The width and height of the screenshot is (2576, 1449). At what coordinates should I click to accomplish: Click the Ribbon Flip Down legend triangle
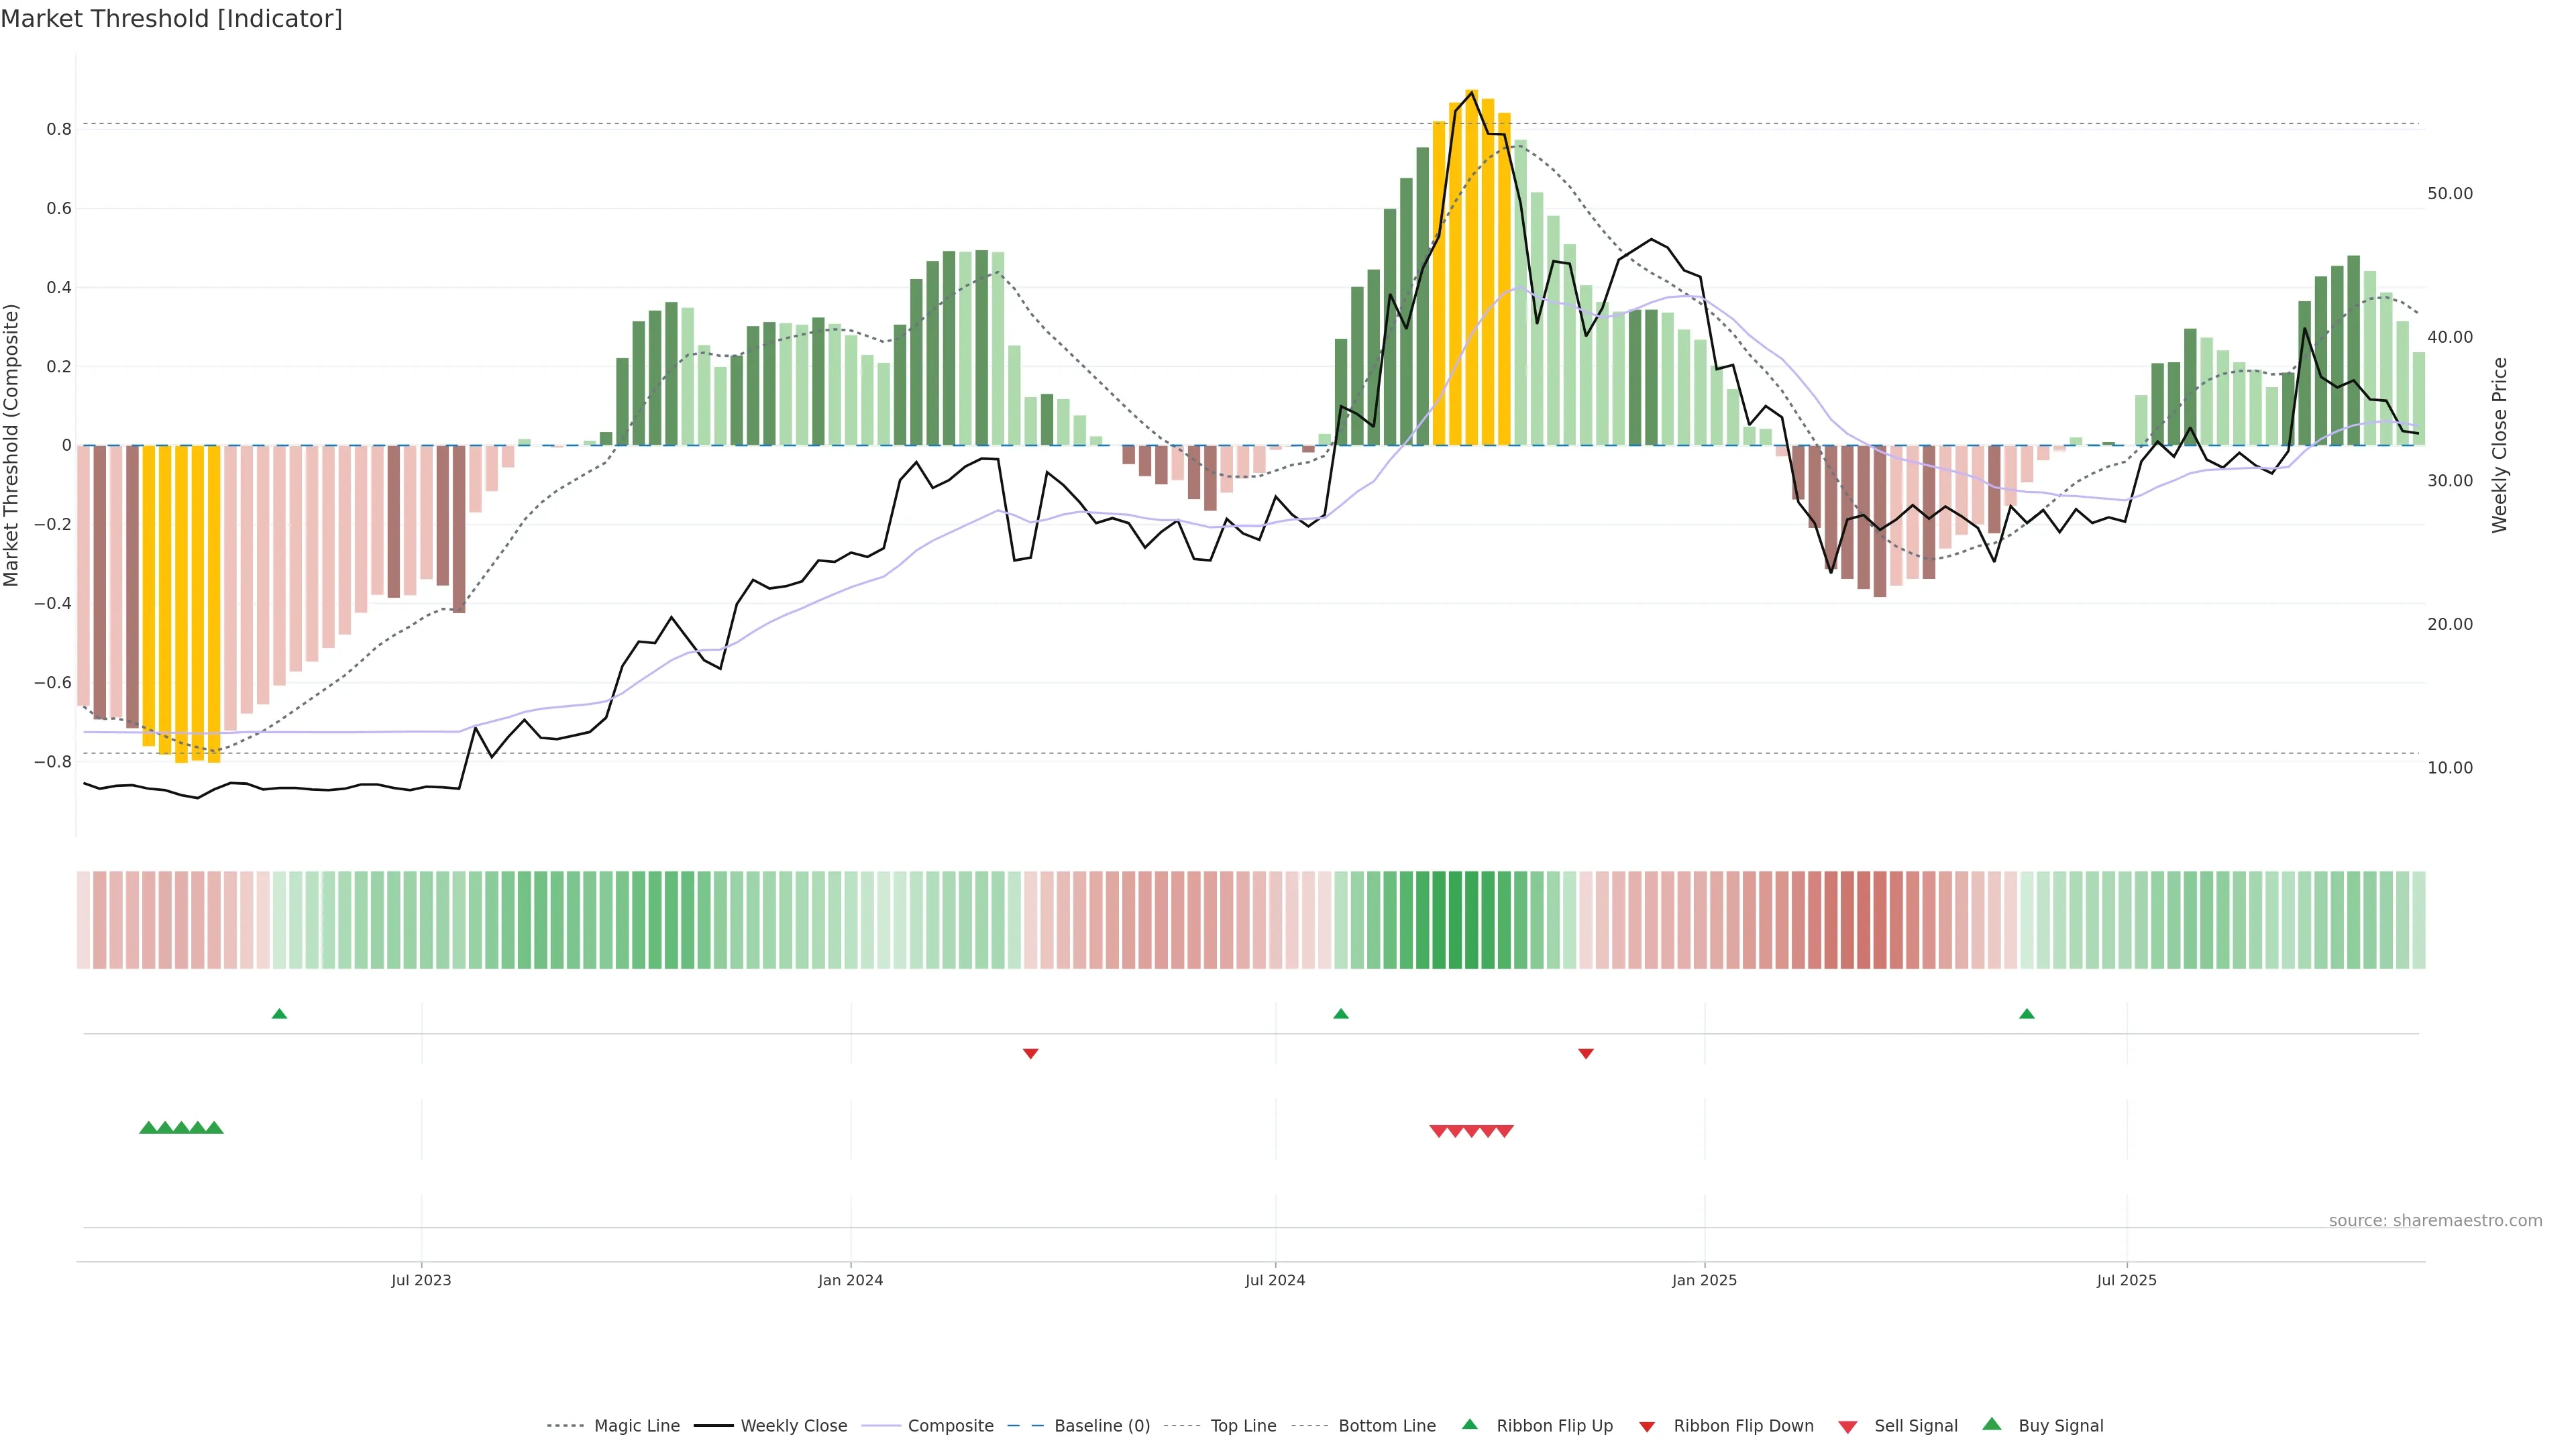coord(1647,1427)
